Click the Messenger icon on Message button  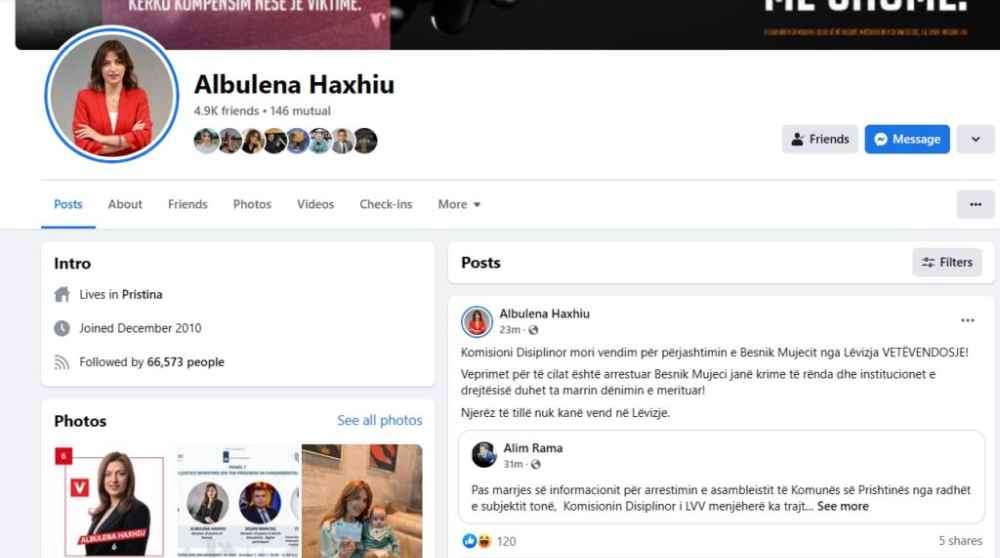point(881,139)
